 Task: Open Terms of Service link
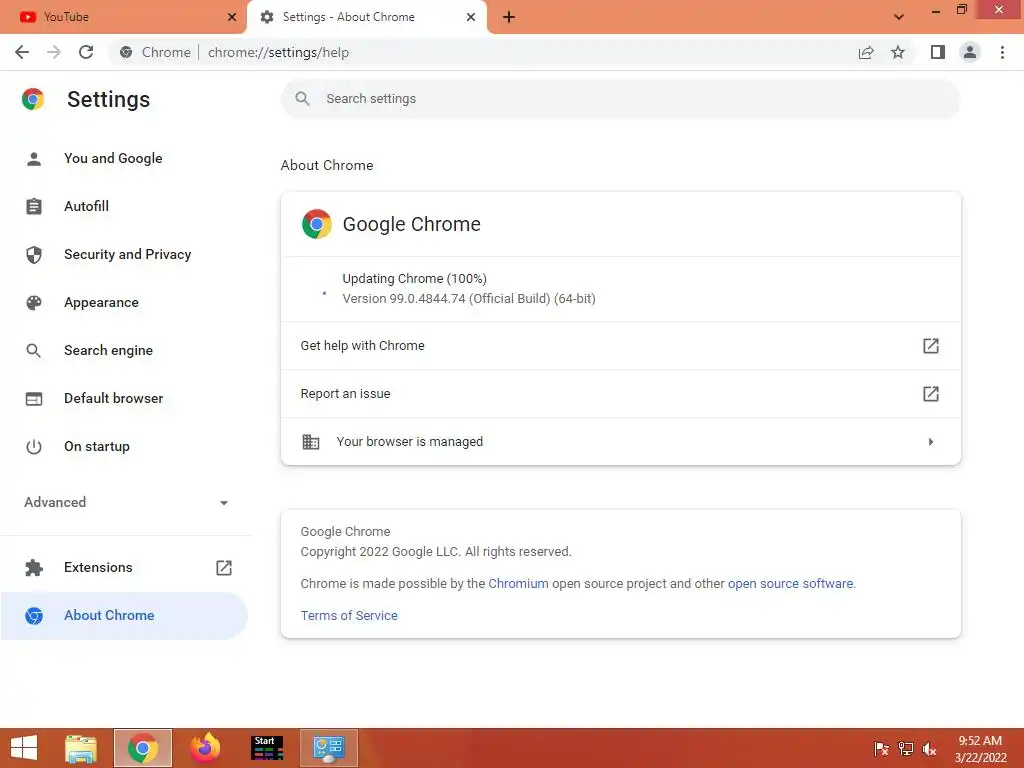[349, 615]
